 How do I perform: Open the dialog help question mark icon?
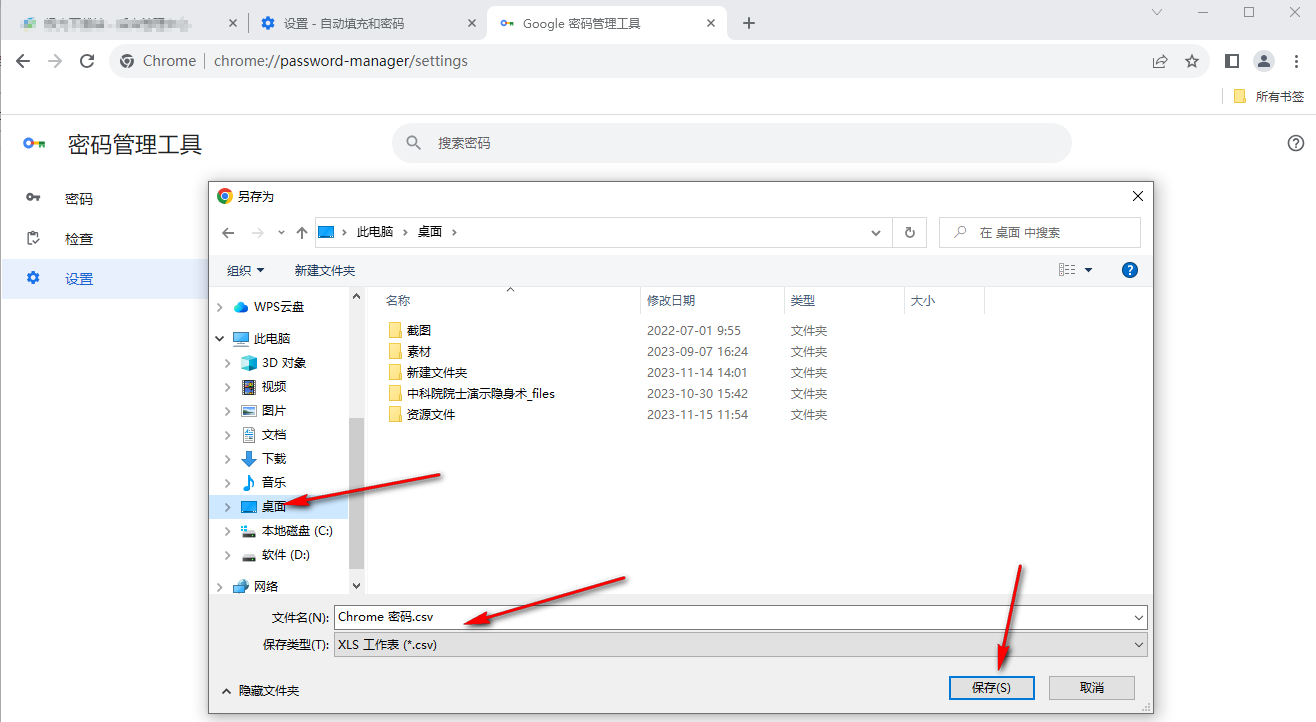coord(1130,270)
